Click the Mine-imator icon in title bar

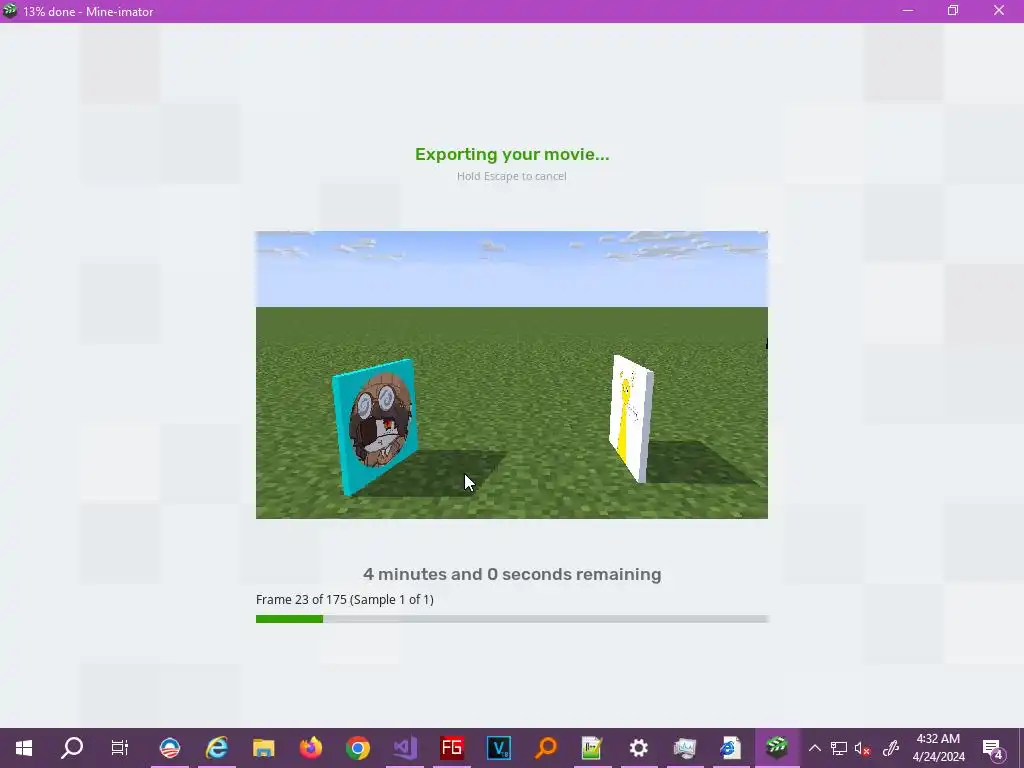(x=9, y=10)
